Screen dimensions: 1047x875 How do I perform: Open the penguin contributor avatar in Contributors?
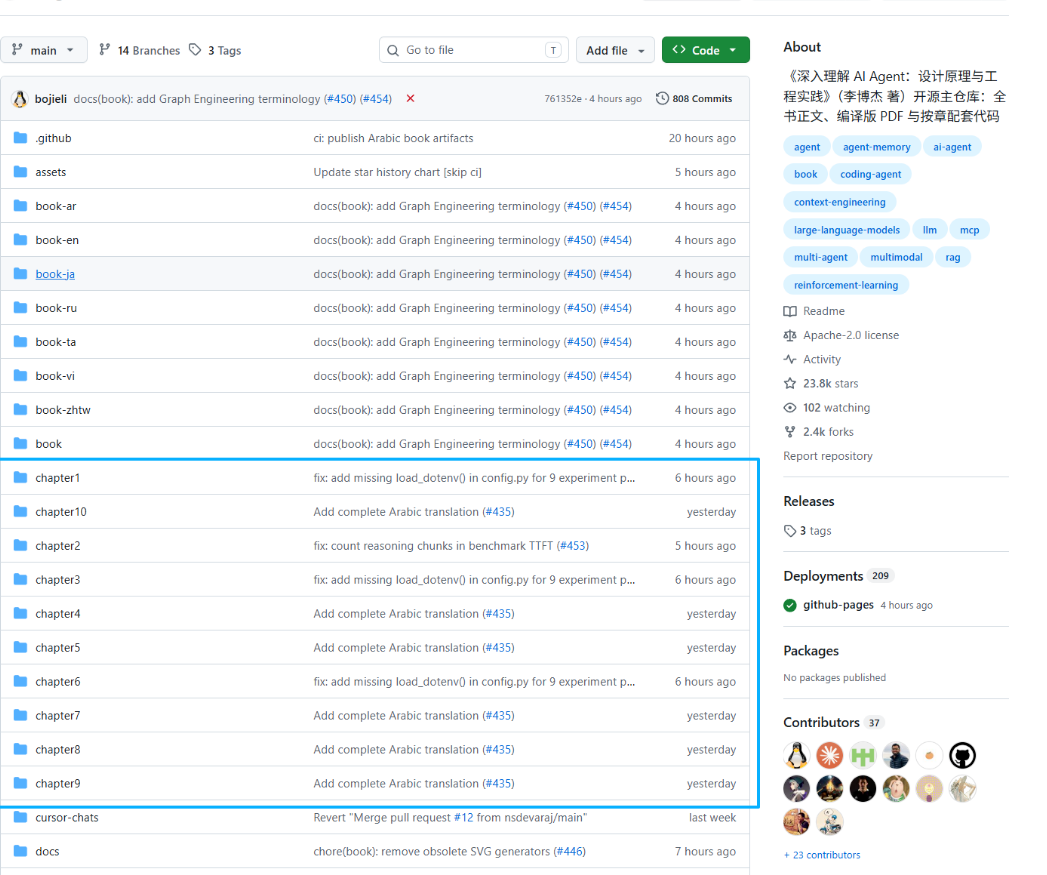[796, 755]
